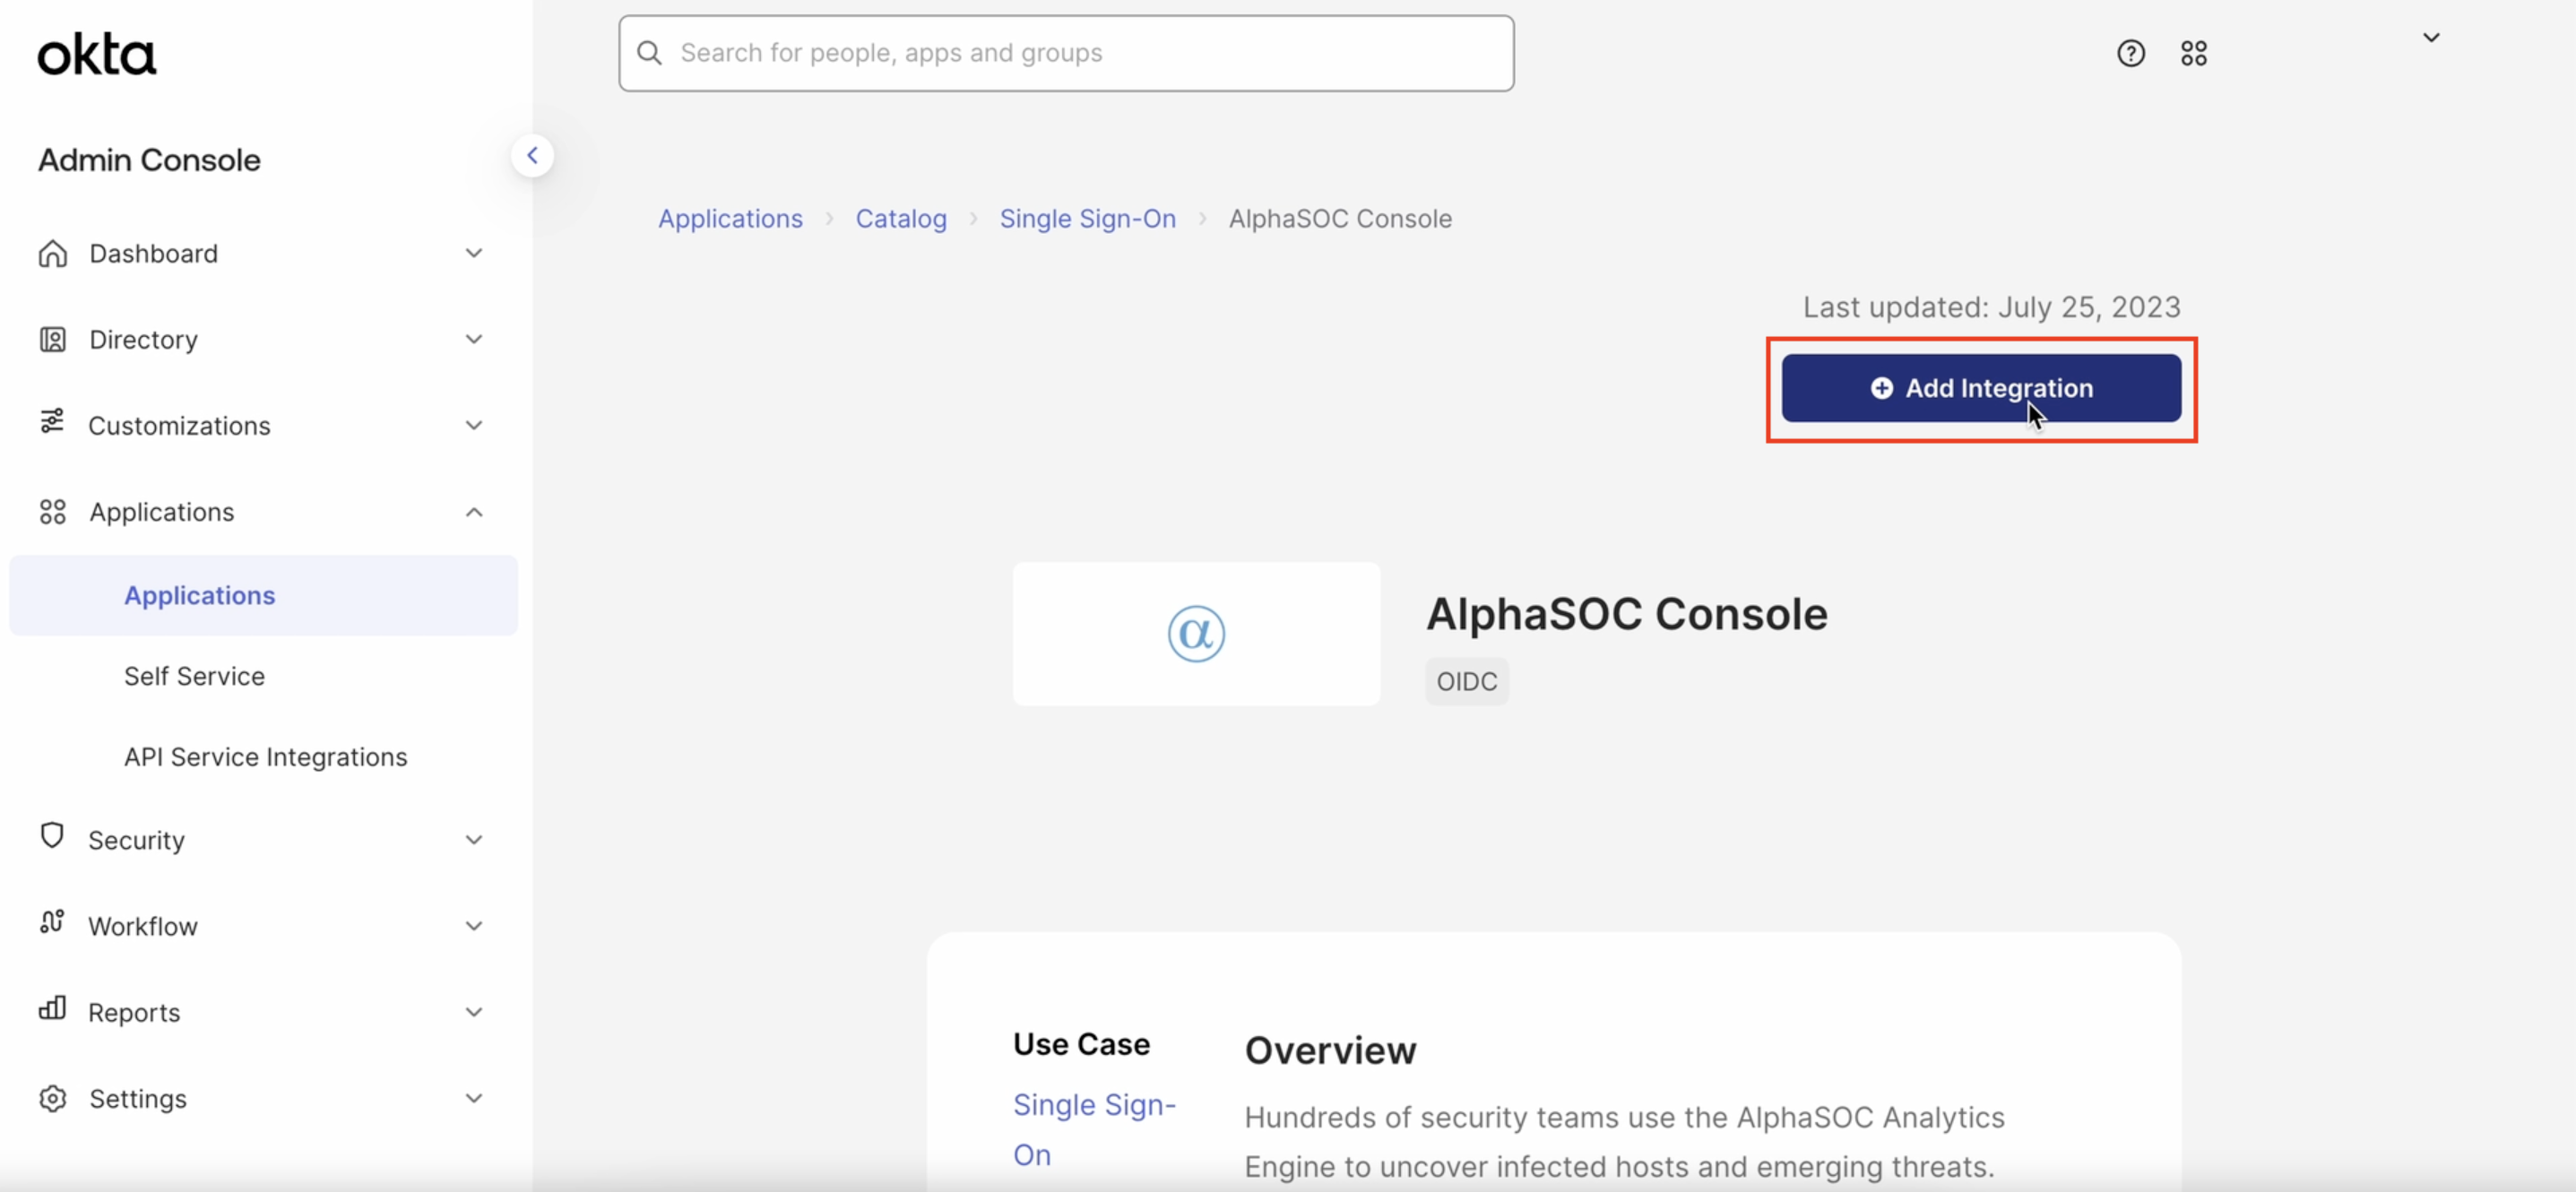Expand the Customizations chevron

point(474,426)
